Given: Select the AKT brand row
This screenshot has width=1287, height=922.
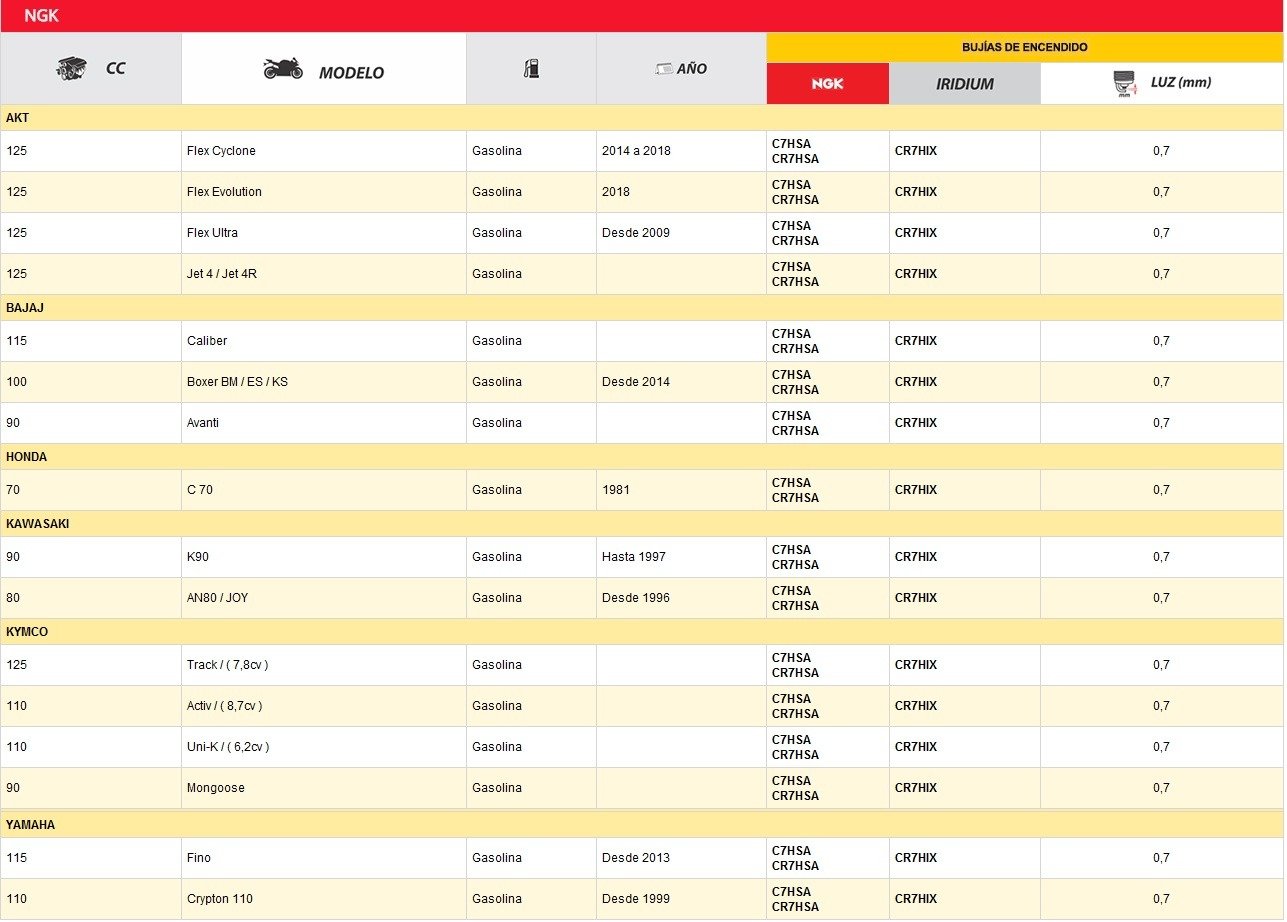Looking at the screenshot, I should tap(642, 118).
